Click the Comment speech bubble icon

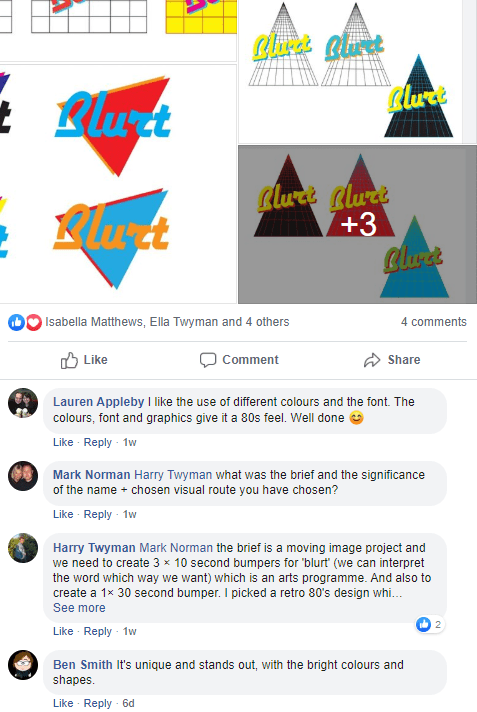(x=208, y=360)
